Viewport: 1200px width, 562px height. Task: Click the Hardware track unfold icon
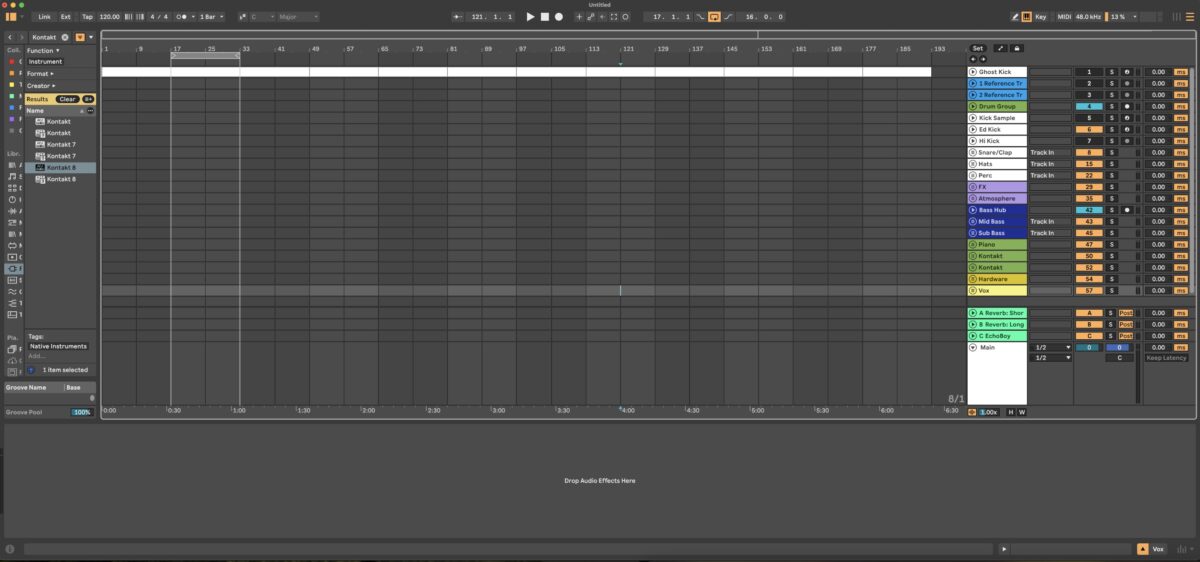click(x=972, y=279)
